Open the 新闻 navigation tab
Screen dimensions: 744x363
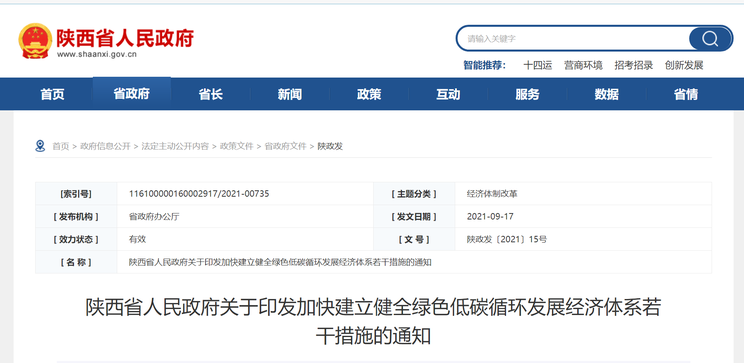click(x=290, y=94)
